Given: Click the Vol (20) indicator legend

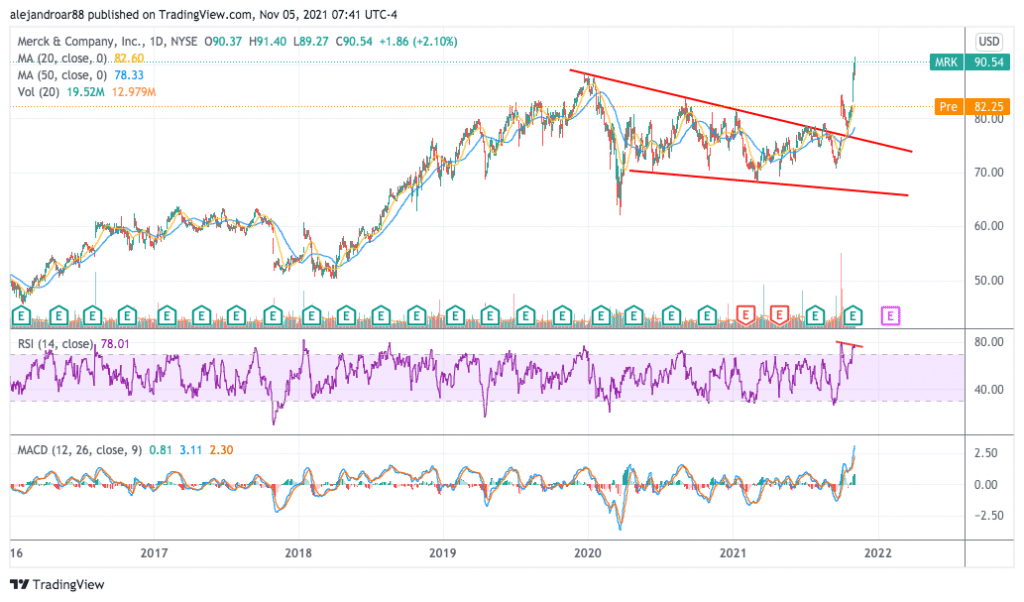Looking at the screenshot, I should coord(39,92).
